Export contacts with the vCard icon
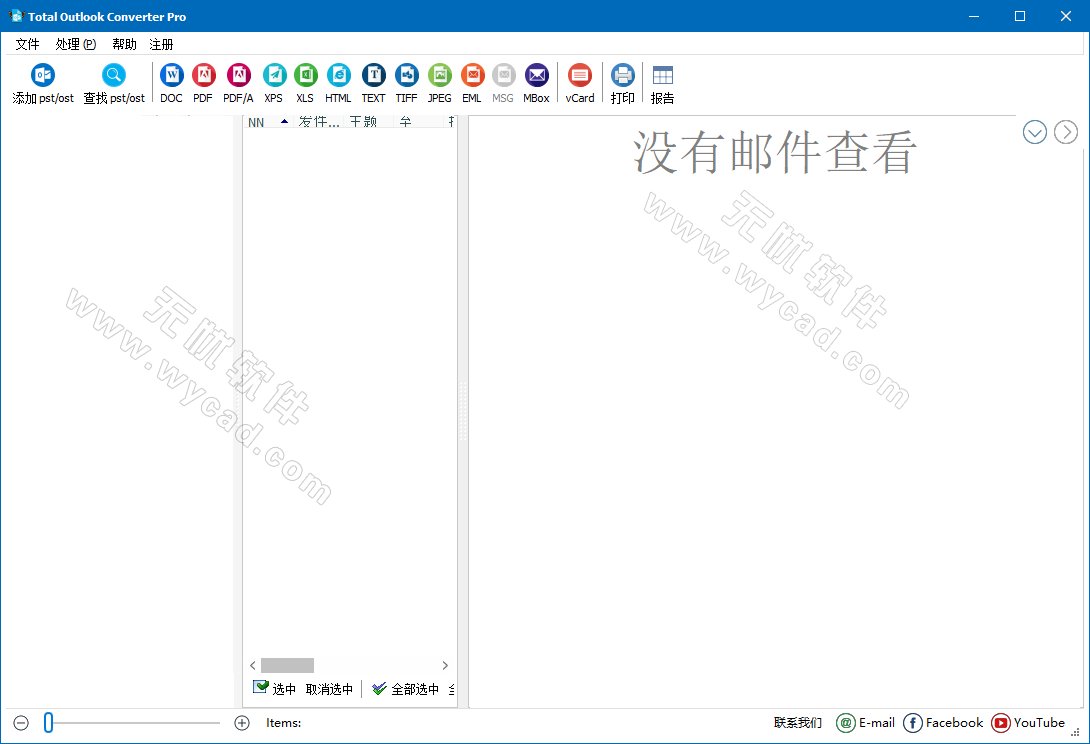 pyautogui.click(x=580, y=76)
